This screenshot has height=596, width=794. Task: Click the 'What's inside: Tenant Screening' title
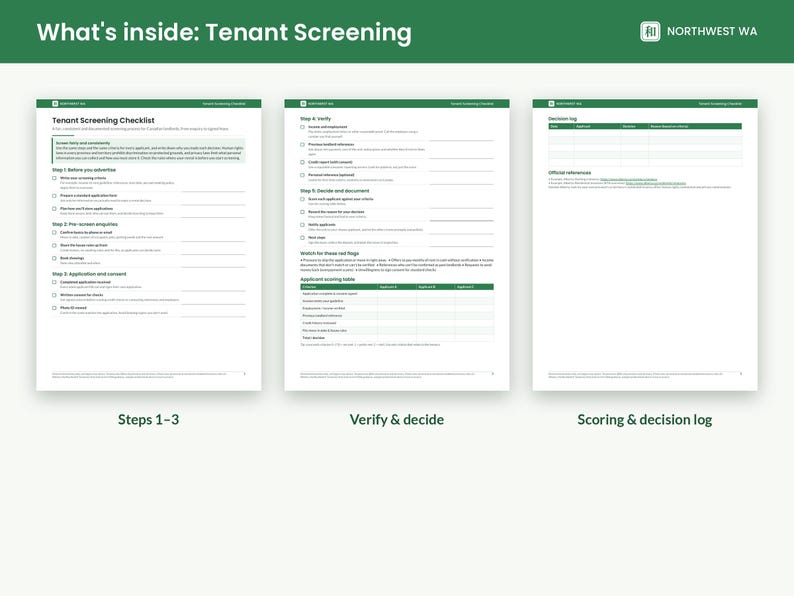pos(224,32)
